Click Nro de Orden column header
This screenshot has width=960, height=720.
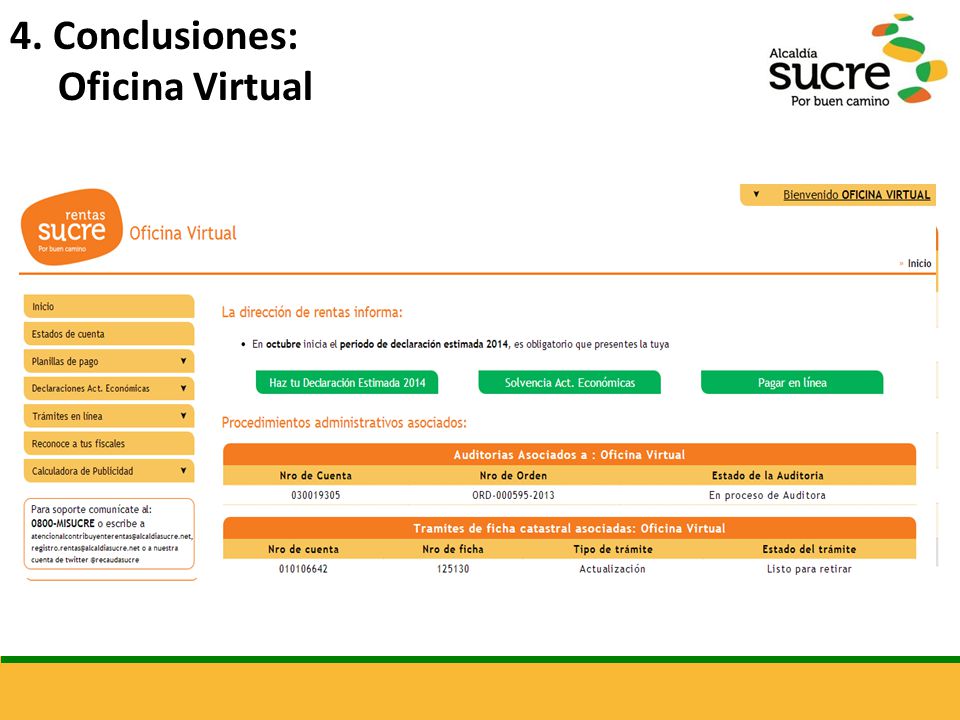tap(513, 475)
